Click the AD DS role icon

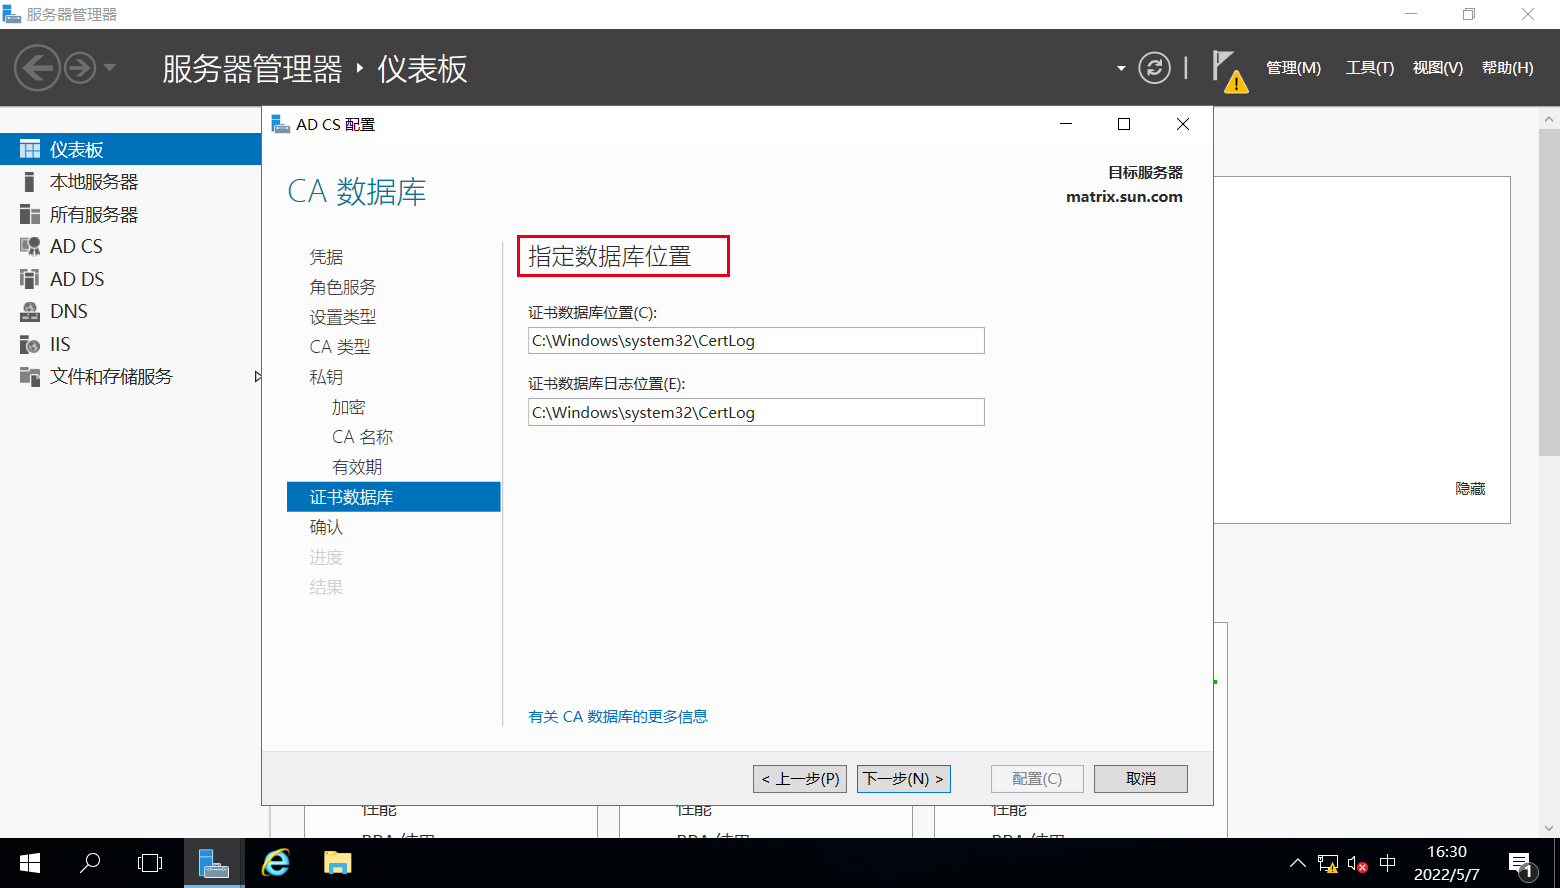[x=30, y=279]
